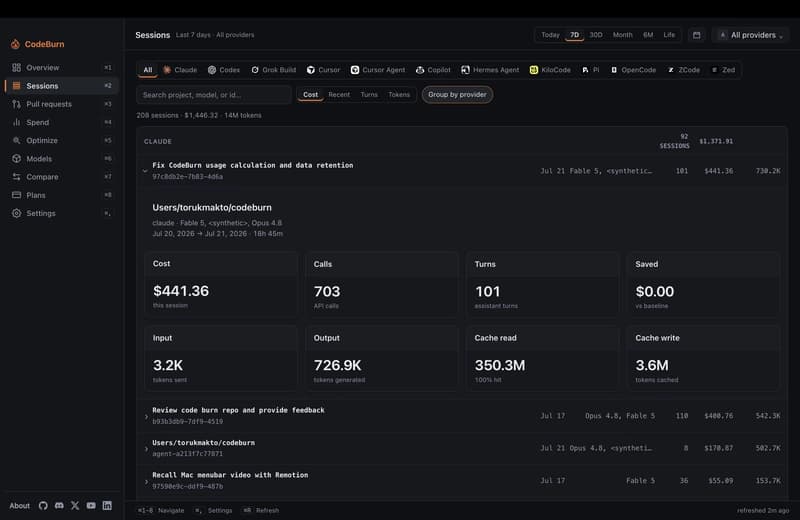This screenshot has height=520, width=800.
Task: Click the CLAUDE group header
Action: tap(158, 141)
